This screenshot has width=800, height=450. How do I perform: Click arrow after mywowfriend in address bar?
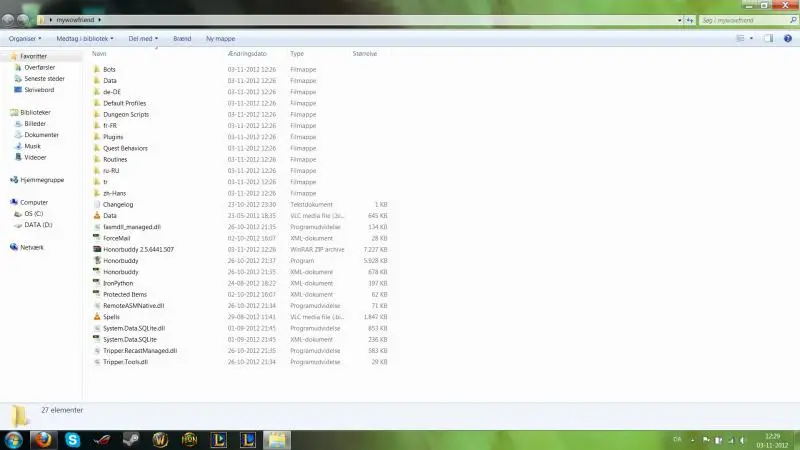point(99,20)
